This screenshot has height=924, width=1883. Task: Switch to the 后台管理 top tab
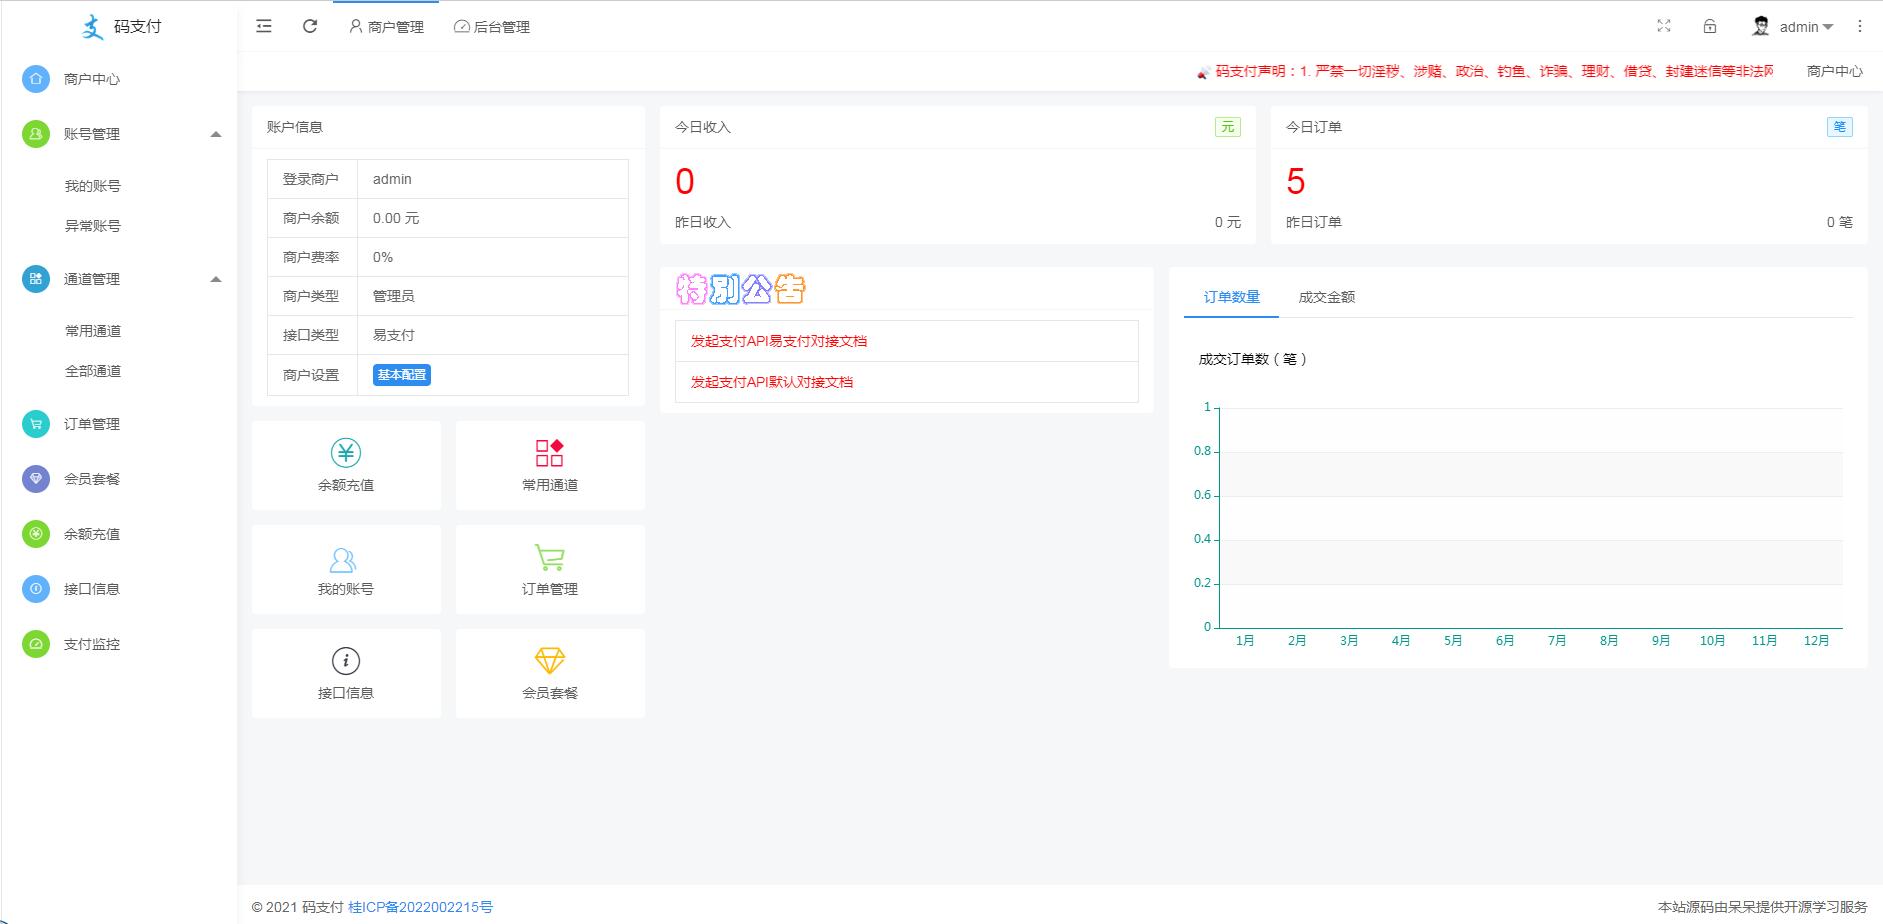tap(492, 27)
